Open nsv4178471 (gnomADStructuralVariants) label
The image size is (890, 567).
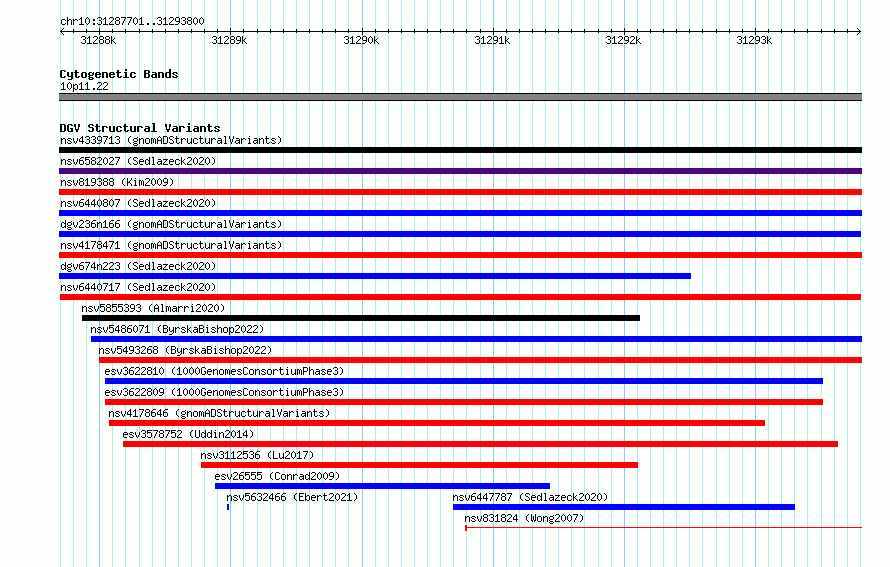[x=171, y=245]
